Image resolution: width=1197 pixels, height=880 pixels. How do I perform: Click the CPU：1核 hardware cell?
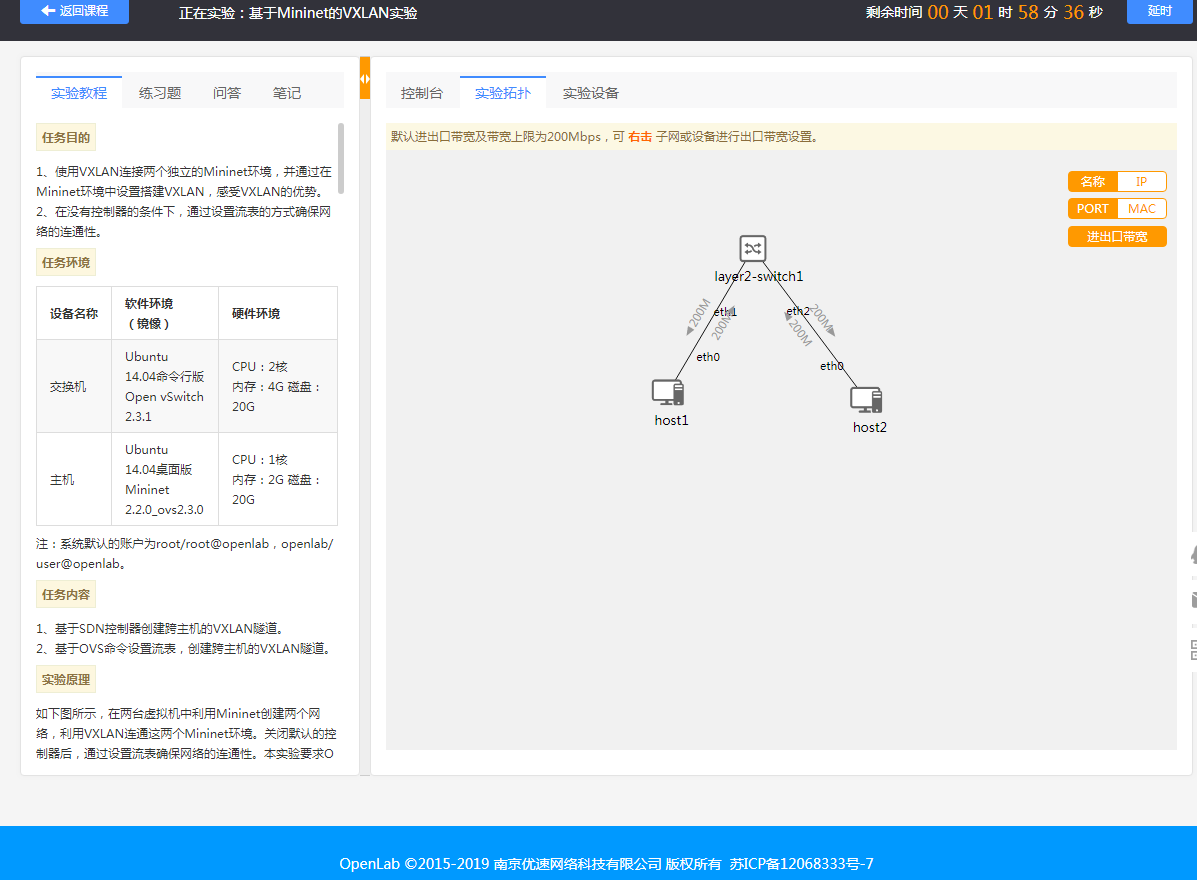coord(278,479)
